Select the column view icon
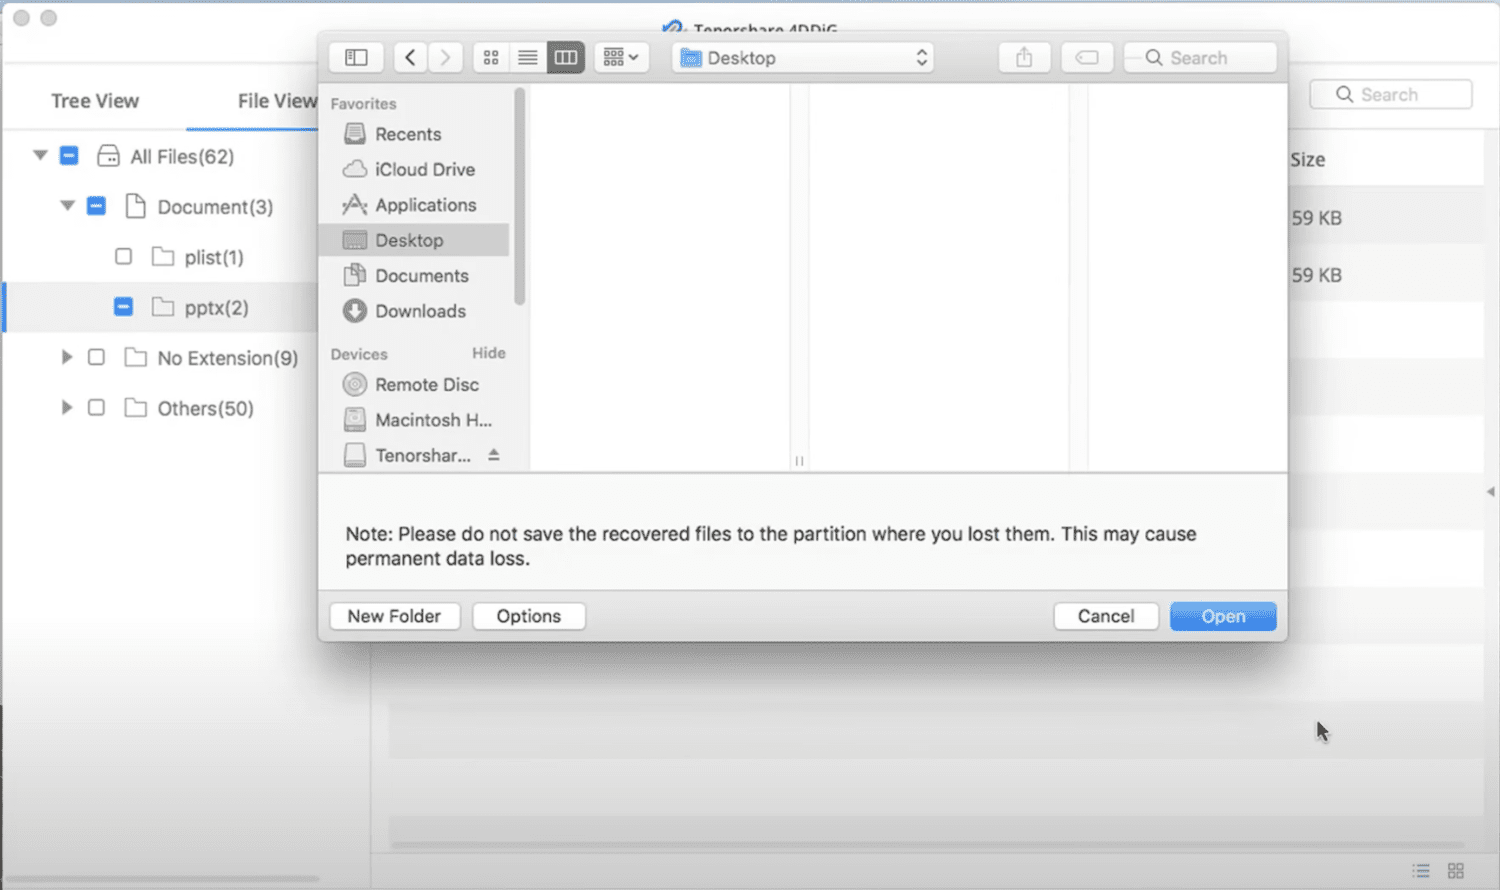This screenshot has width=1500, height=890. pyautogui.click(x=565, y=57)
